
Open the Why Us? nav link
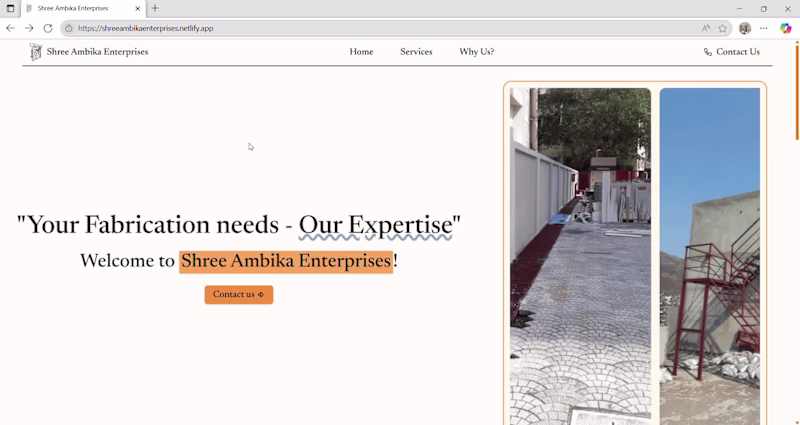pyautogui.click(x=477, y=52)
